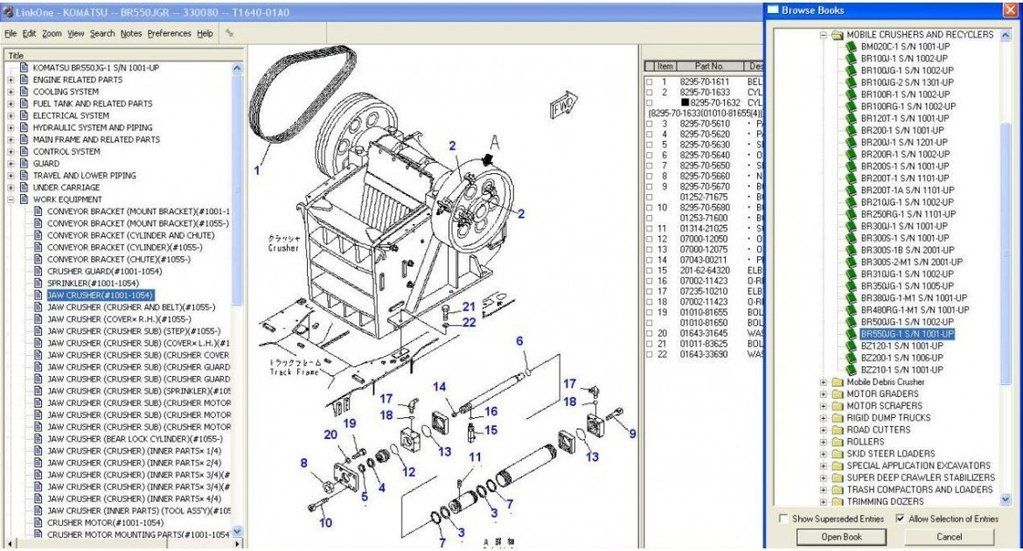Select MAIN FRAME AND RELATED PARTS entry
The height and width of the screenshot is (551, 1023).
pyautogui.click(x=96, y=140)
